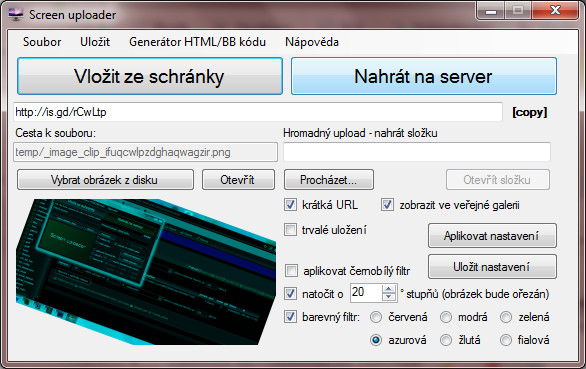Select the žlutá color filter

[446, 340]
